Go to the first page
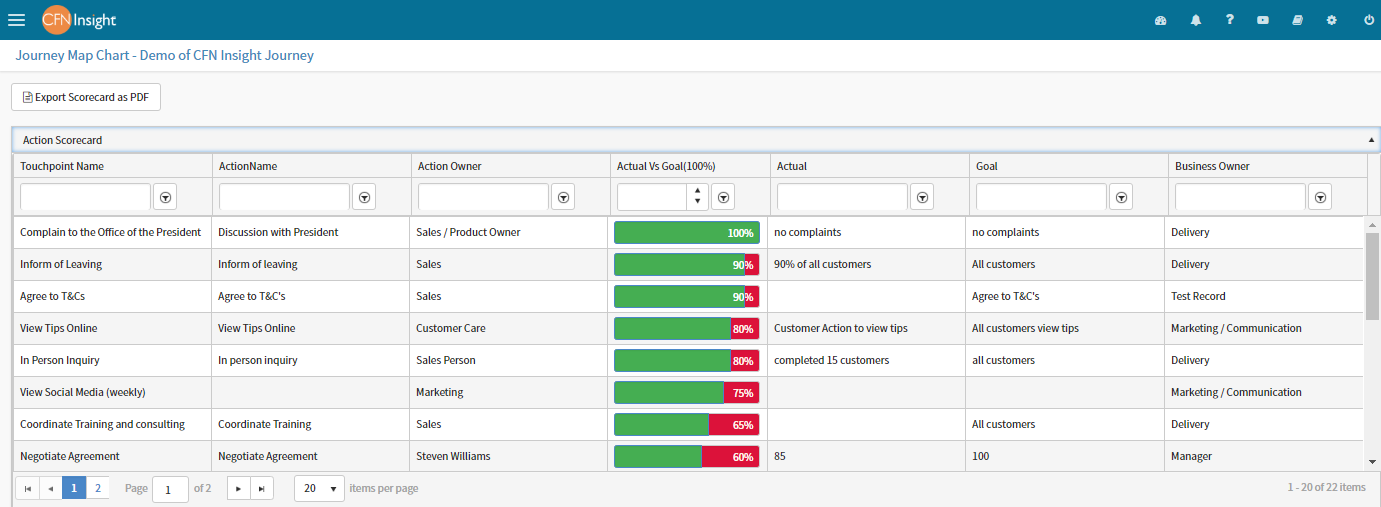 click(27, 488)
